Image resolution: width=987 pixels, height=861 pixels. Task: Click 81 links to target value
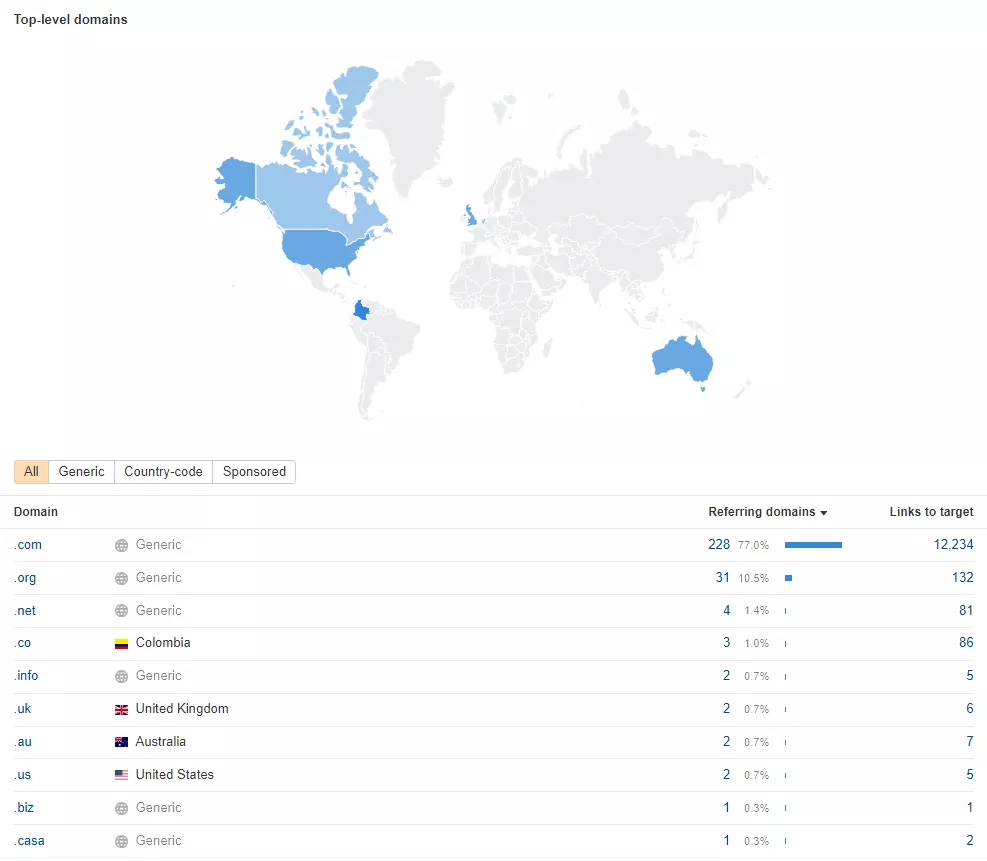(x=966, y=610)
